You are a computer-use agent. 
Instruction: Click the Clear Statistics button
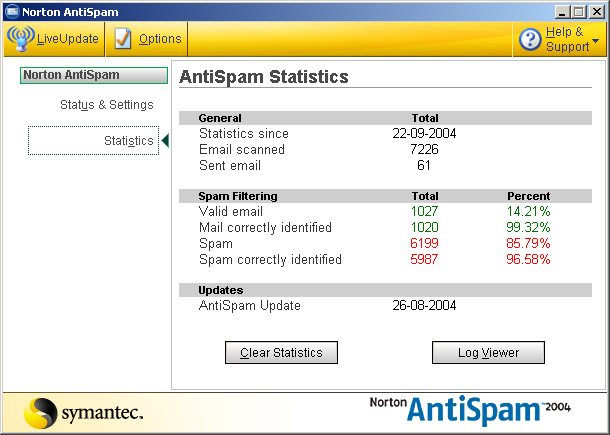point(281,353)
